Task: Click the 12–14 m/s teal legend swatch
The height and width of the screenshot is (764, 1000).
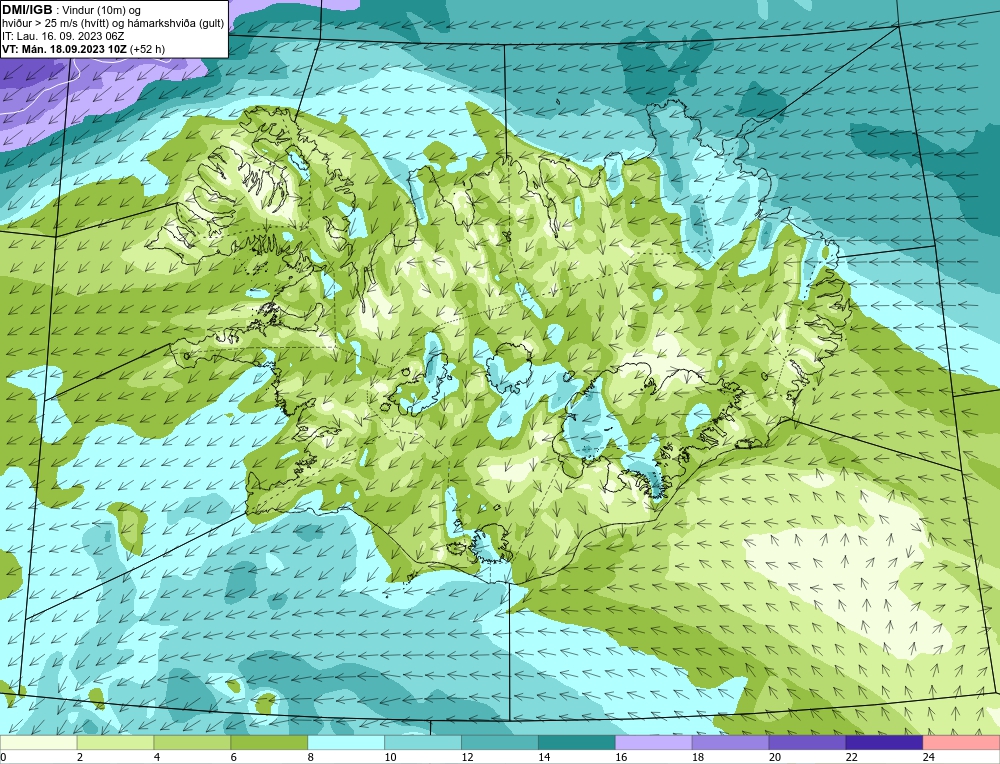Action: pyautogui.click(x=499, y=743)
